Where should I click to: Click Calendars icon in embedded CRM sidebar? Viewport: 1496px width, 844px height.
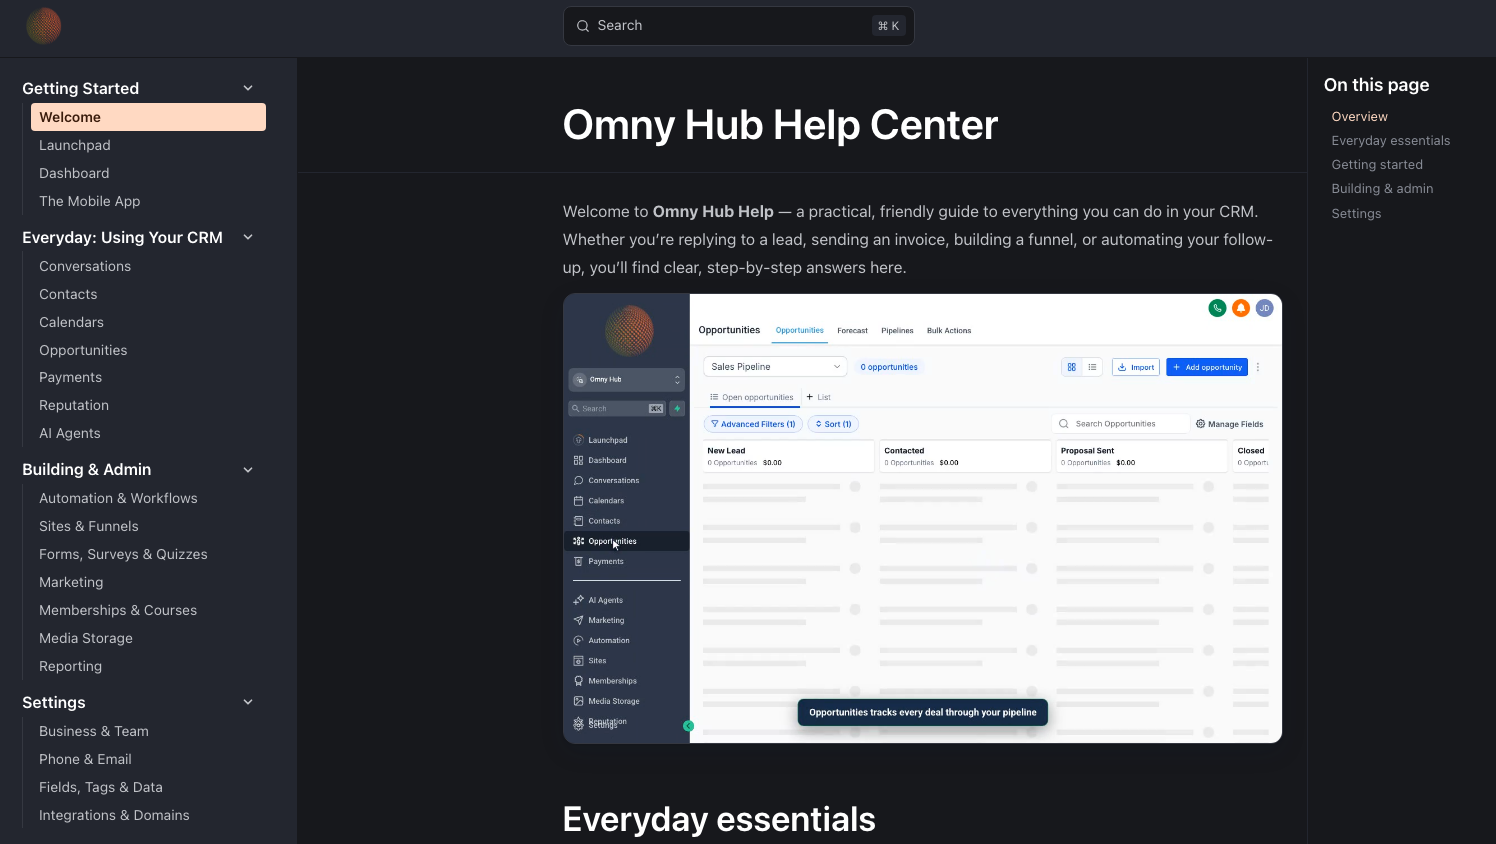578,500
